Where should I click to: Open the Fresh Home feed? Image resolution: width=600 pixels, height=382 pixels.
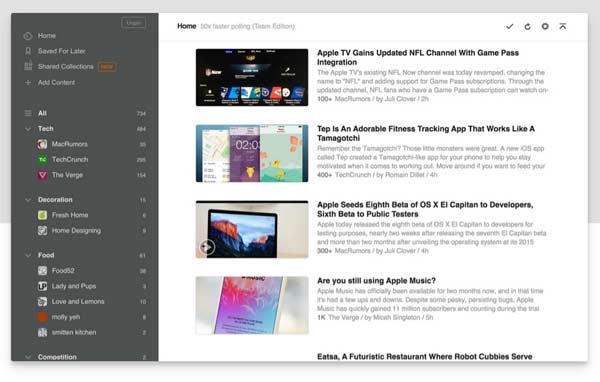click(x=70, y=215)
